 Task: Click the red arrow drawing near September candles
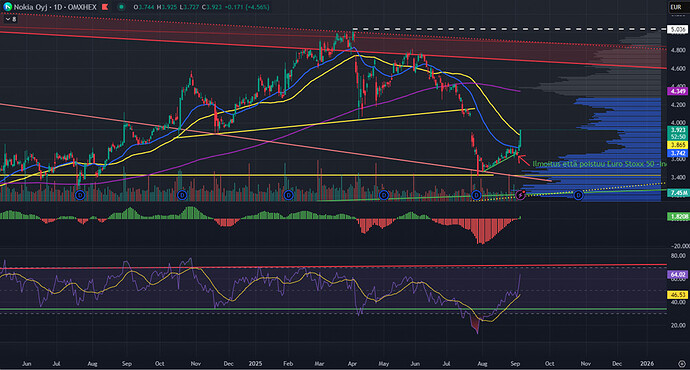coord(523,159)
